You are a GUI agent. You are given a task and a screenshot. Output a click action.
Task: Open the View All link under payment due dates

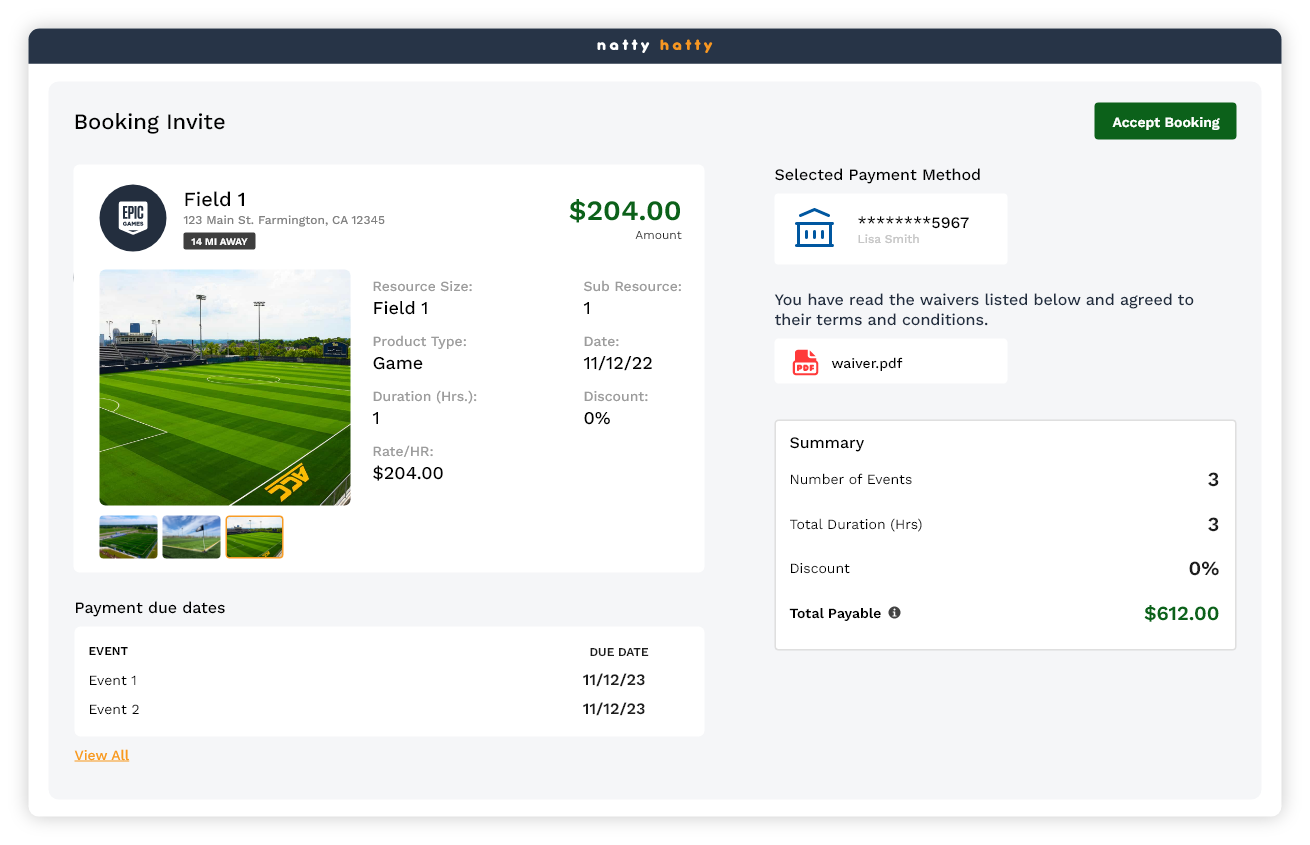click(x=101, y=754)
